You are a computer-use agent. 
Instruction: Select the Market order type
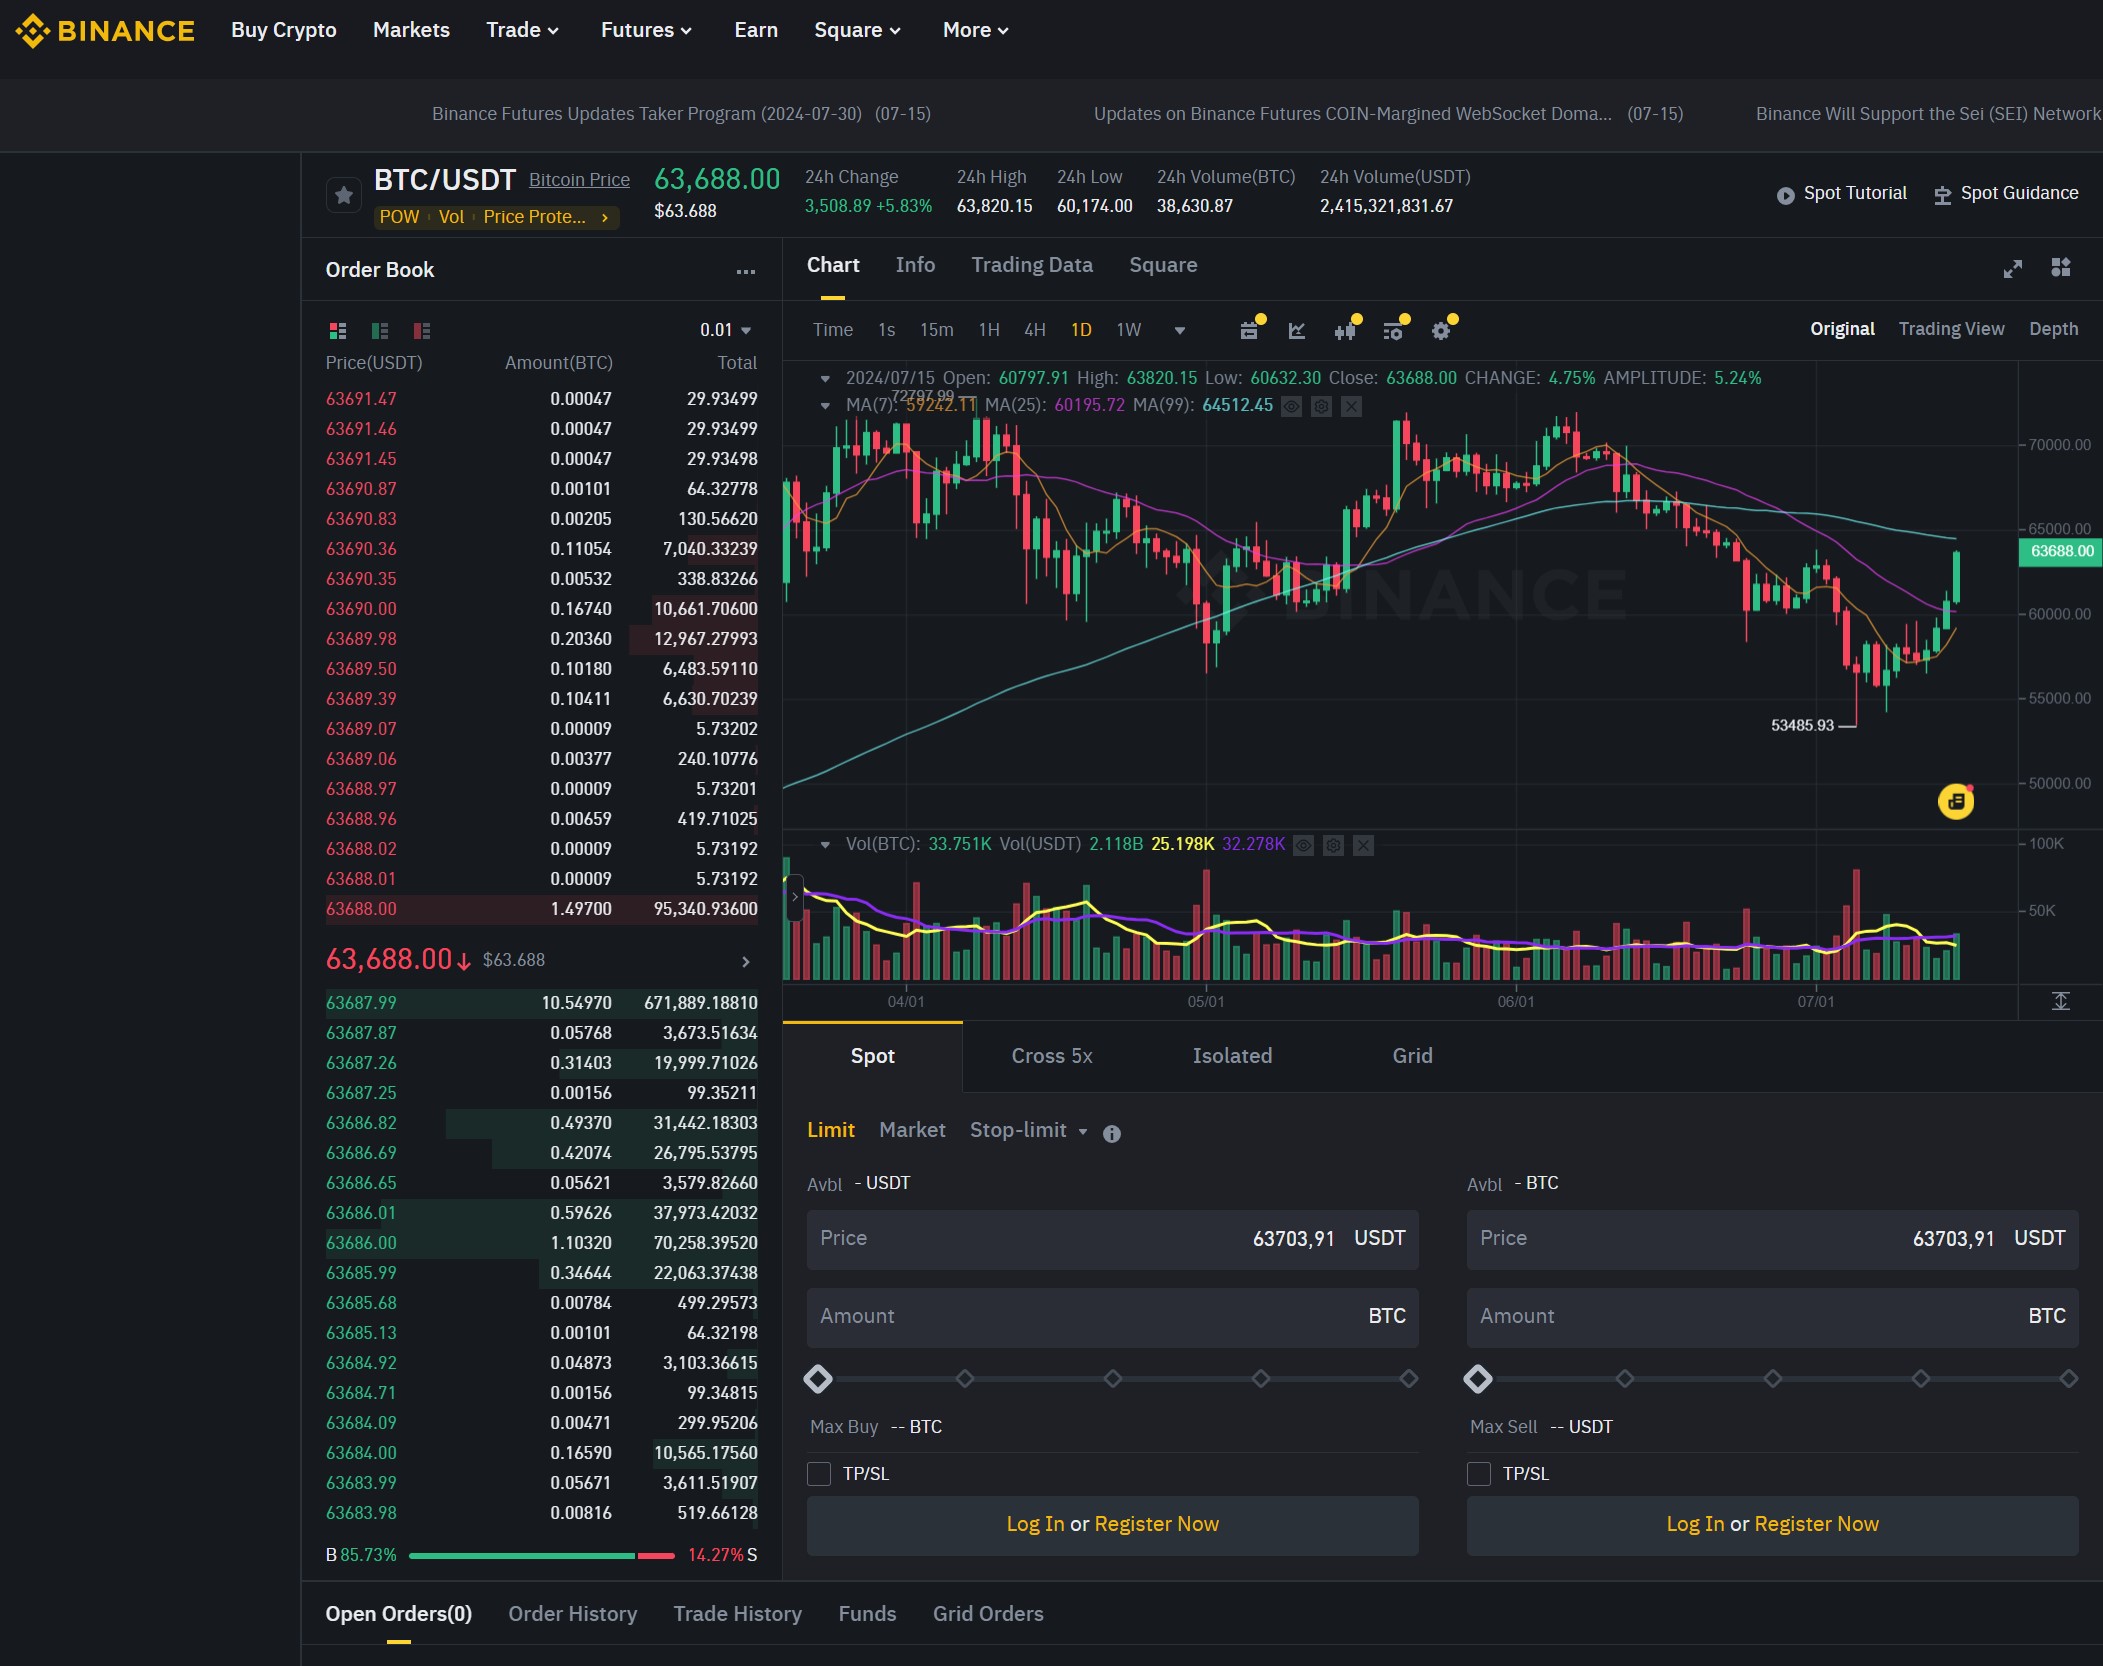pyautogui.click(x=912, y=1130)
